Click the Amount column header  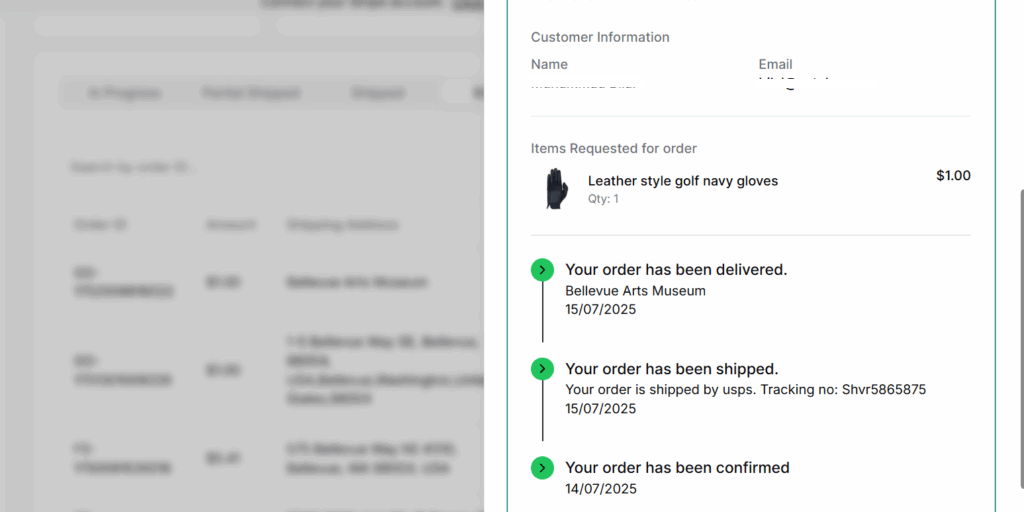231,225
